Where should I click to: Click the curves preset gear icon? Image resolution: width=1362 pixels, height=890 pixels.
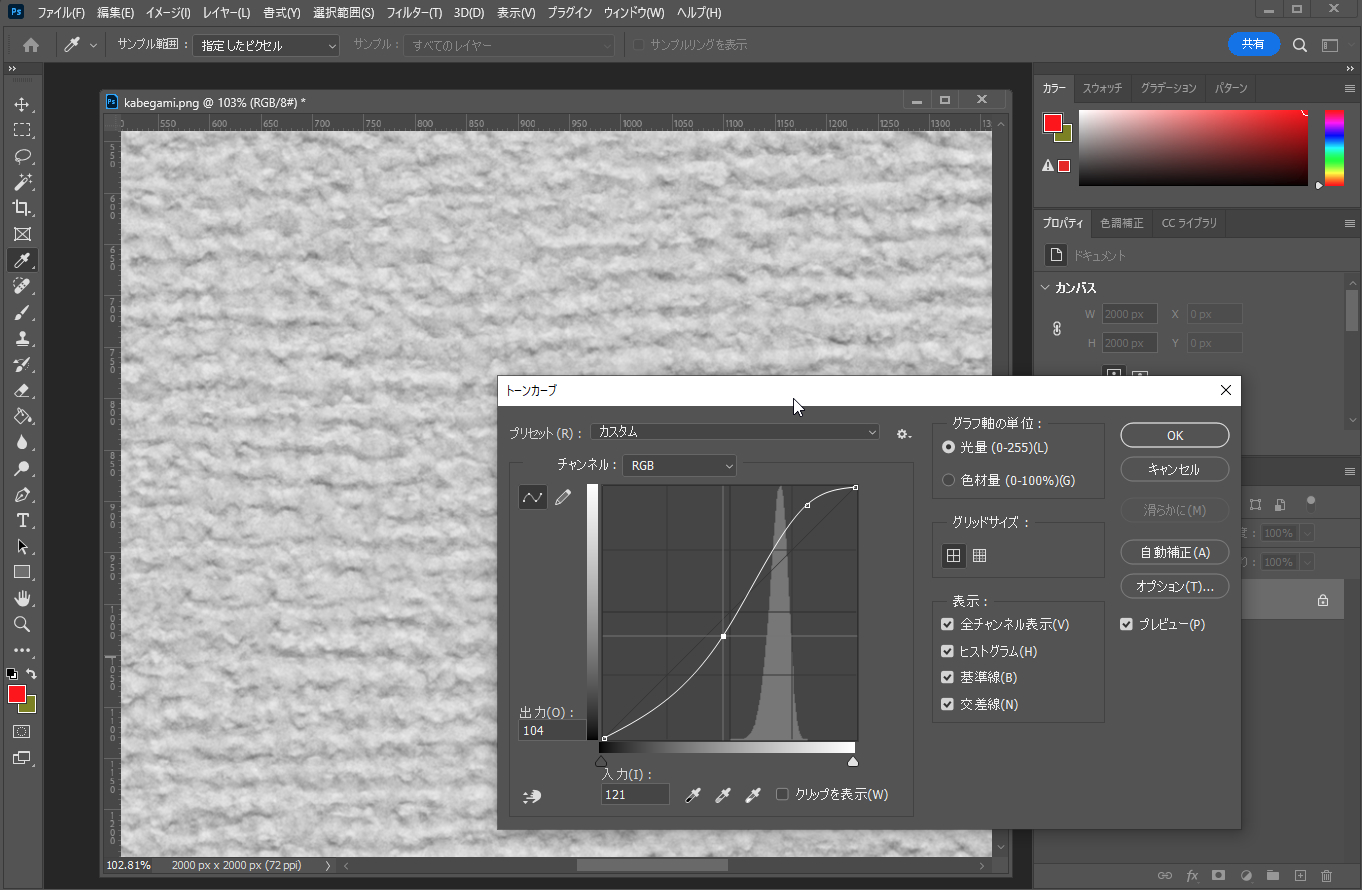pyautogui.click(x=903, y=433)
